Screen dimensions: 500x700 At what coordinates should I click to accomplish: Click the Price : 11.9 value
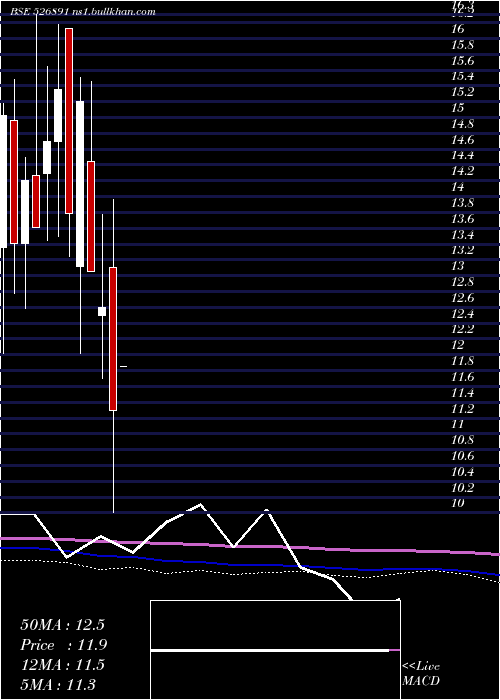click(63, 645)
